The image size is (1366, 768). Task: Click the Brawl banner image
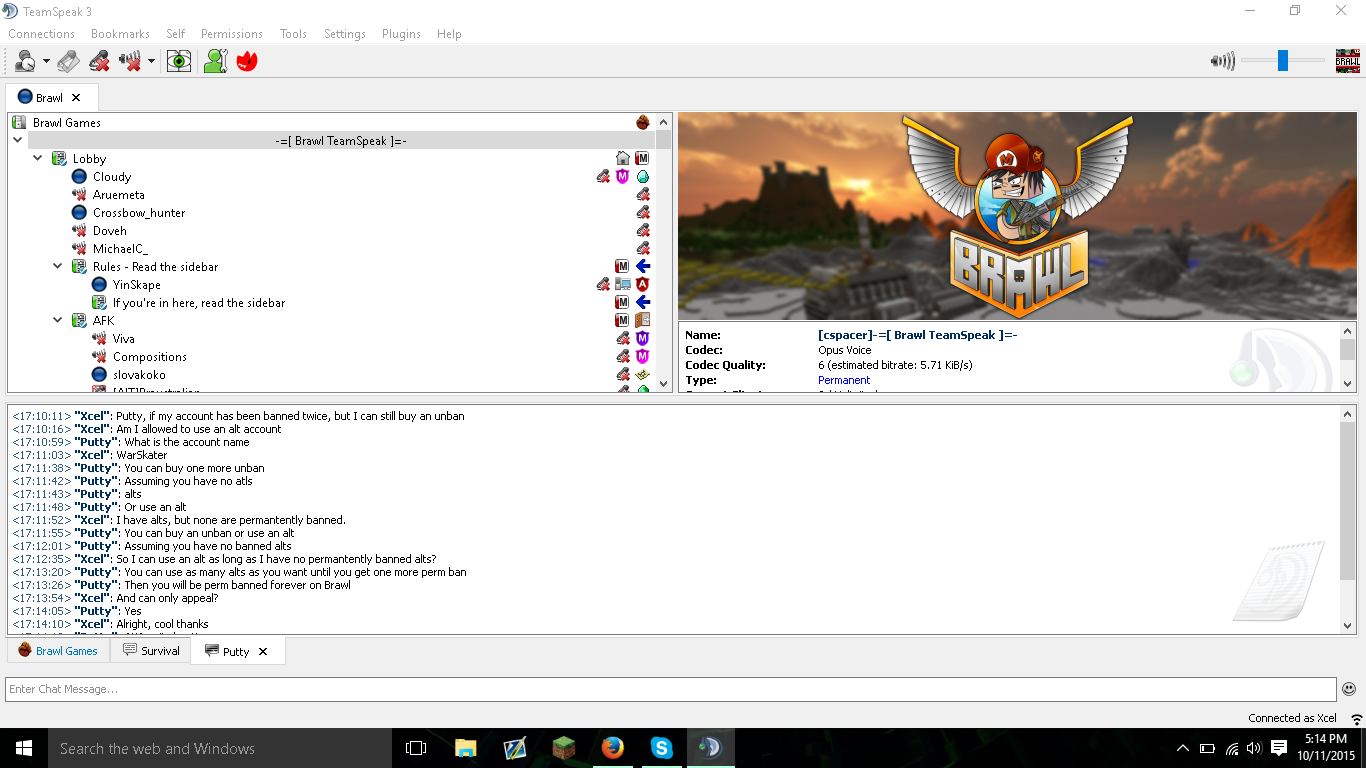1017,216
